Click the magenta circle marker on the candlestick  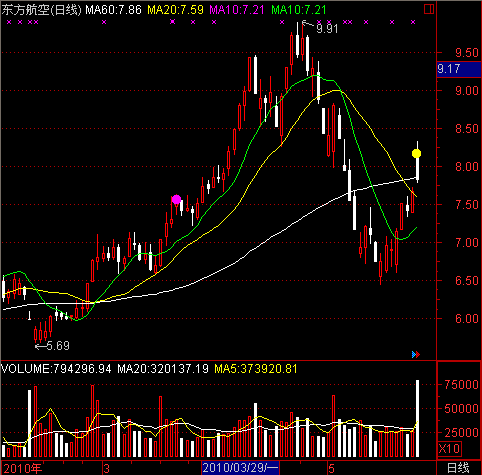point(176,200)
